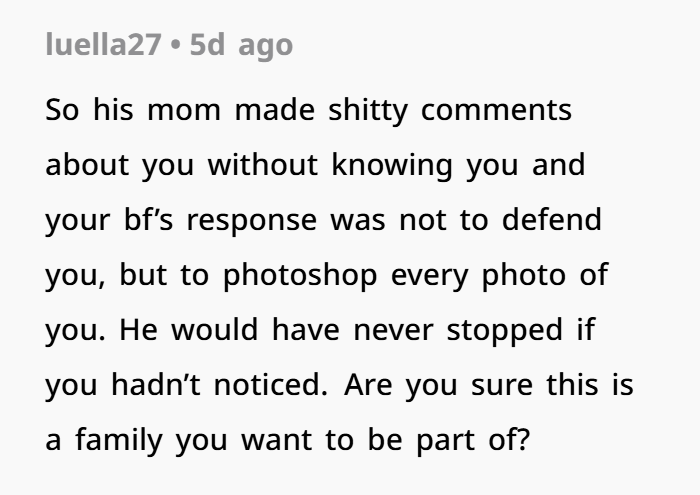
Task: Click the word "defend" in the comment
Action: pos(555,219)
